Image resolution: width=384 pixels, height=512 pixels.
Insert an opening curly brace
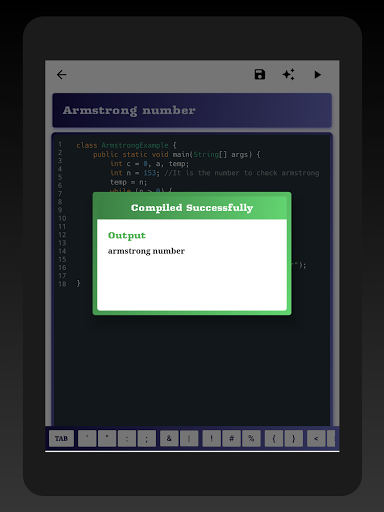[x=274, y=438]
